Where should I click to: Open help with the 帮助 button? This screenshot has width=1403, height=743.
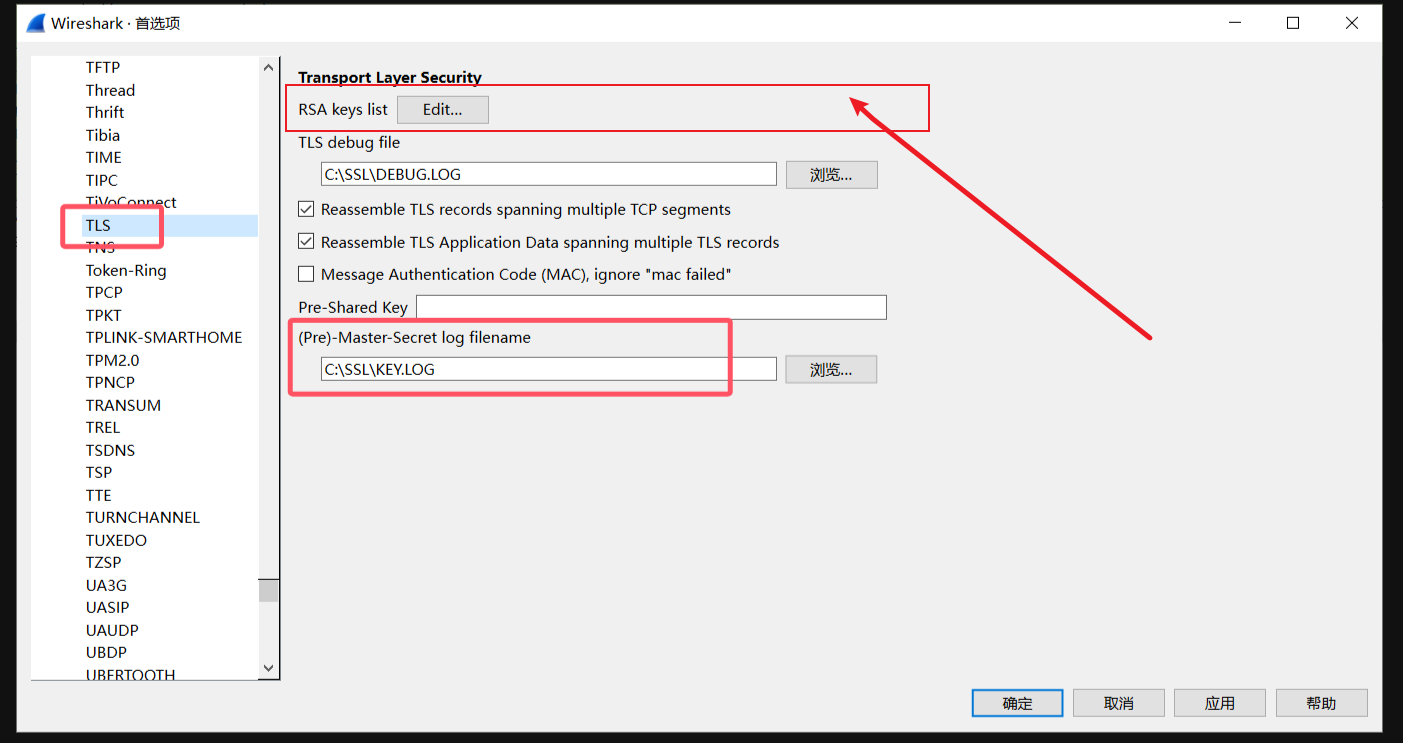click(1321, 703)
